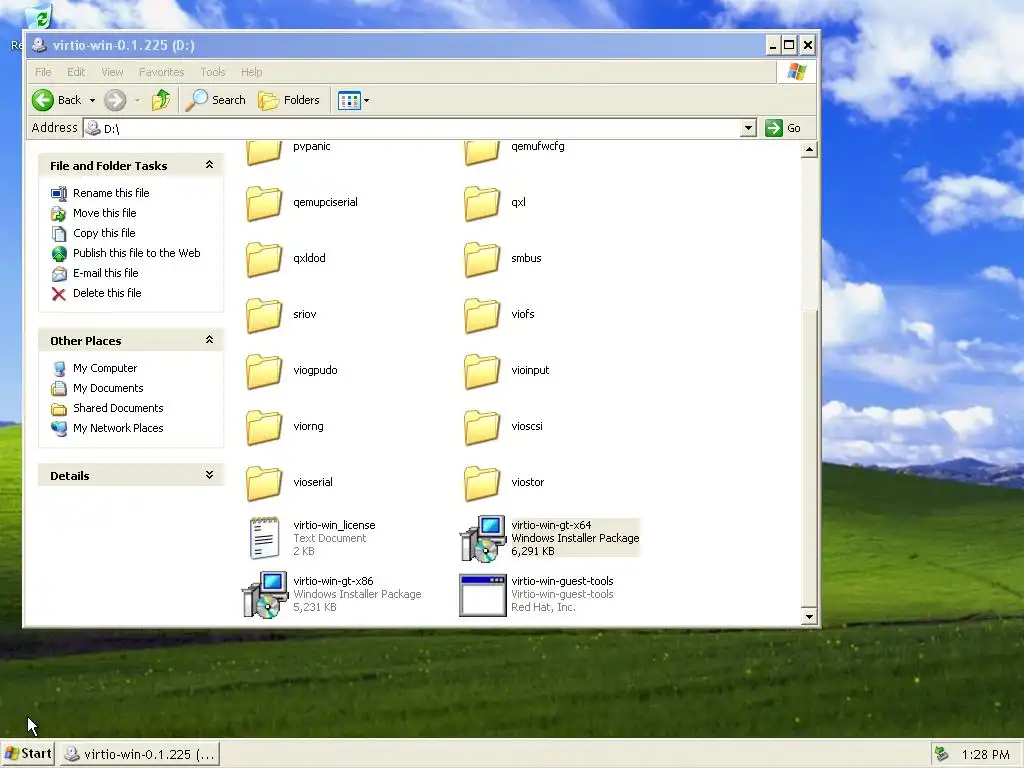Click the virtio-win-0.1.225 taskbar button
The height and width of the screenshot is (768, 1024).
click(x=140, y=754)
